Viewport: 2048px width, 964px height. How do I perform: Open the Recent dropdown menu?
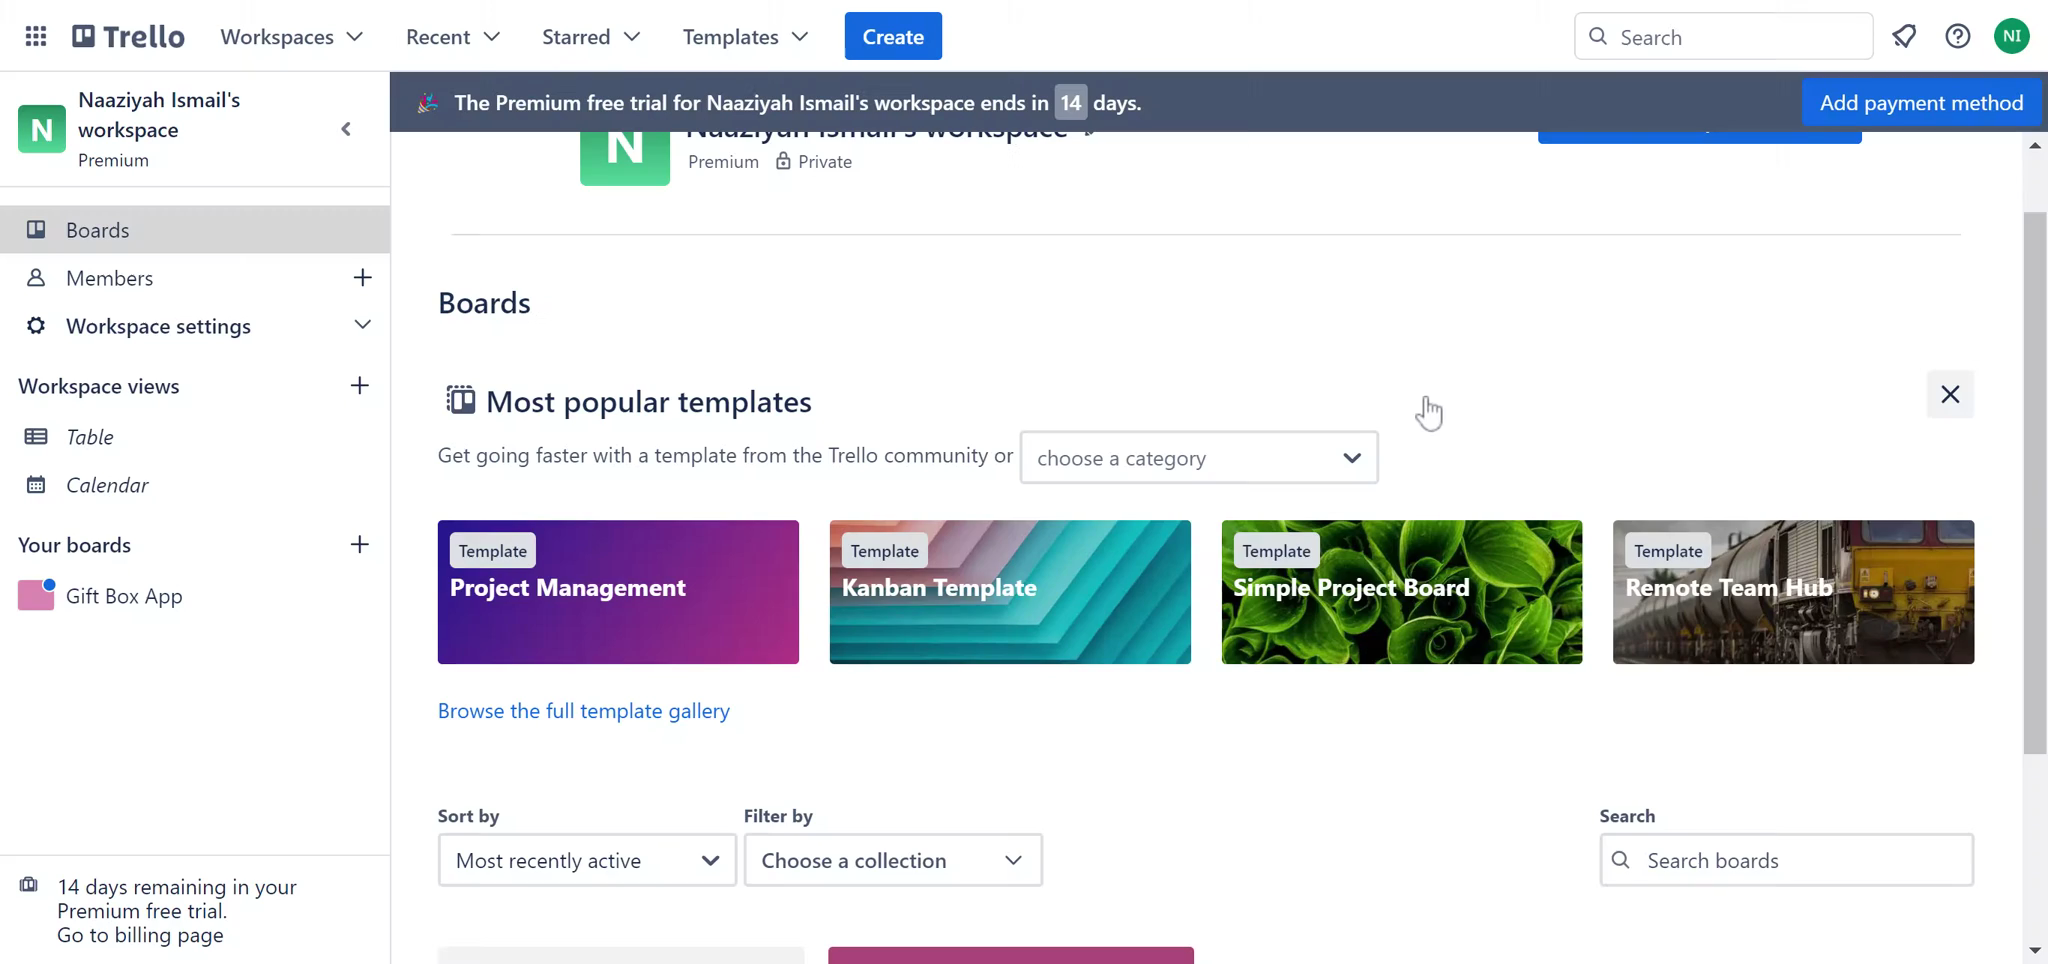pyautogui.click(x=453, y=37)
